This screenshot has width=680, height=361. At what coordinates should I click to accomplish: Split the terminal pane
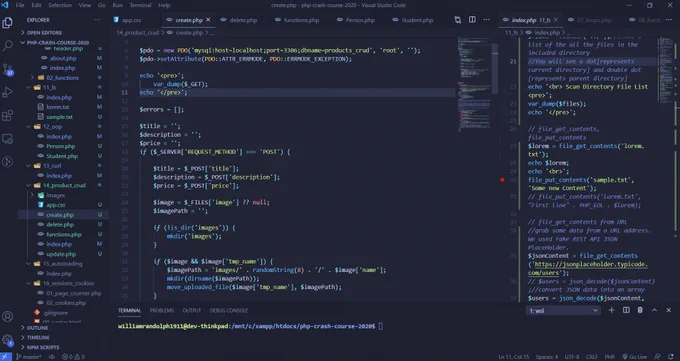626,310
